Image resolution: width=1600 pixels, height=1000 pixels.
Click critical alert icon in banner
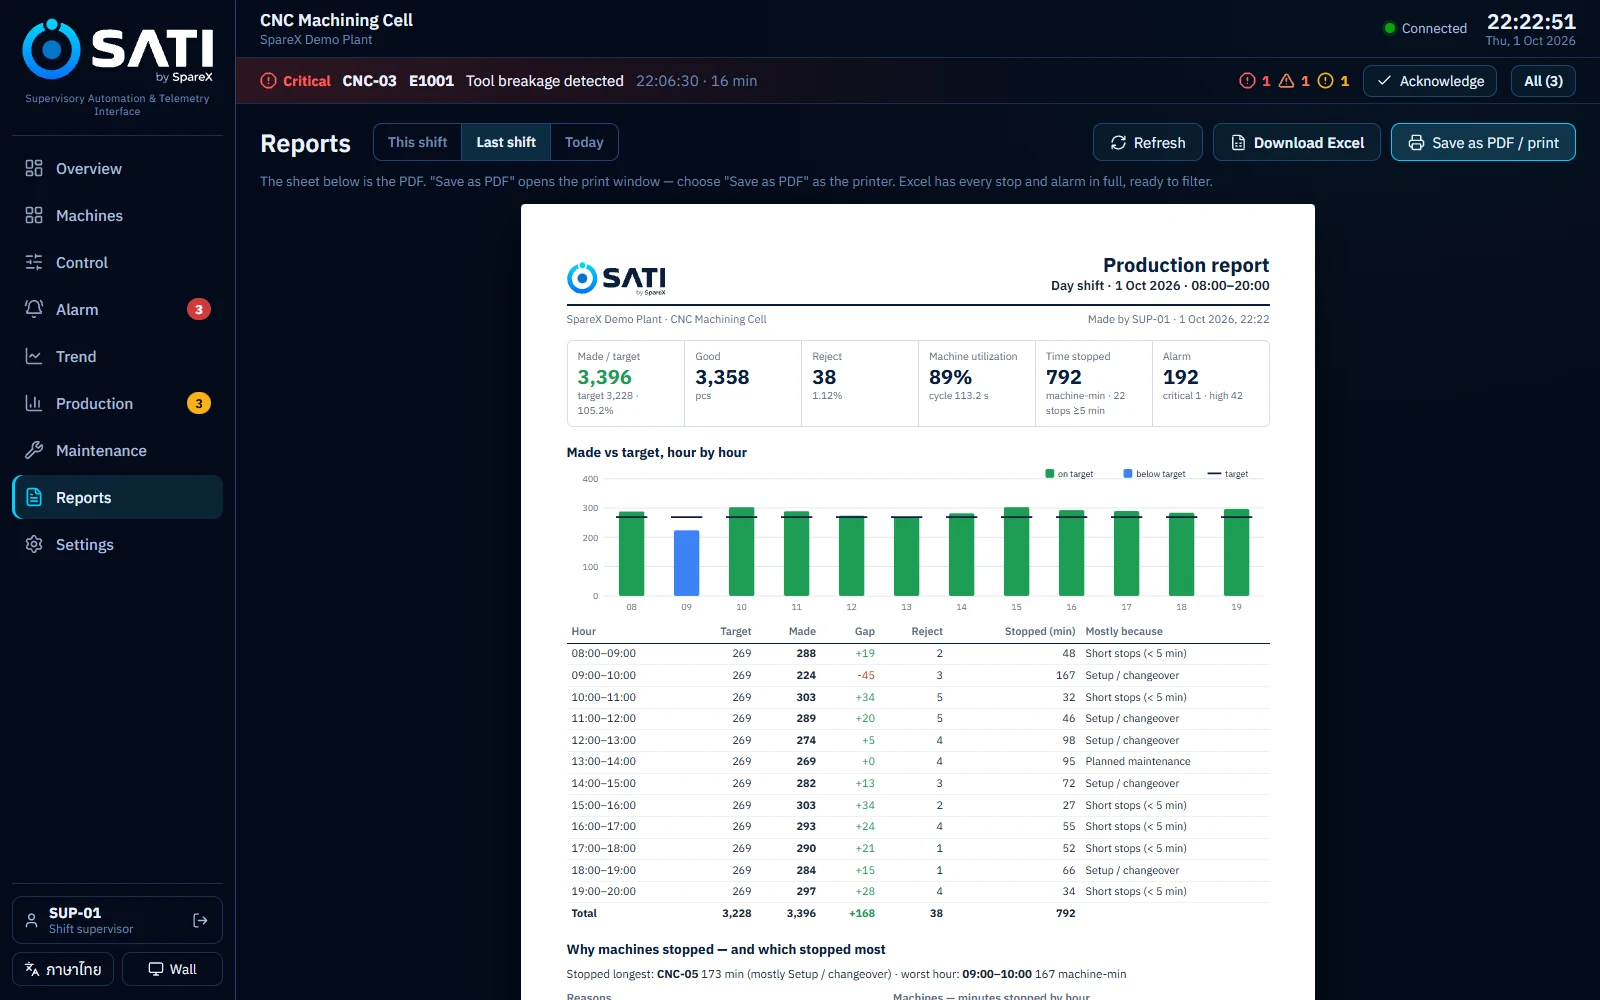[x=268, y=81]
